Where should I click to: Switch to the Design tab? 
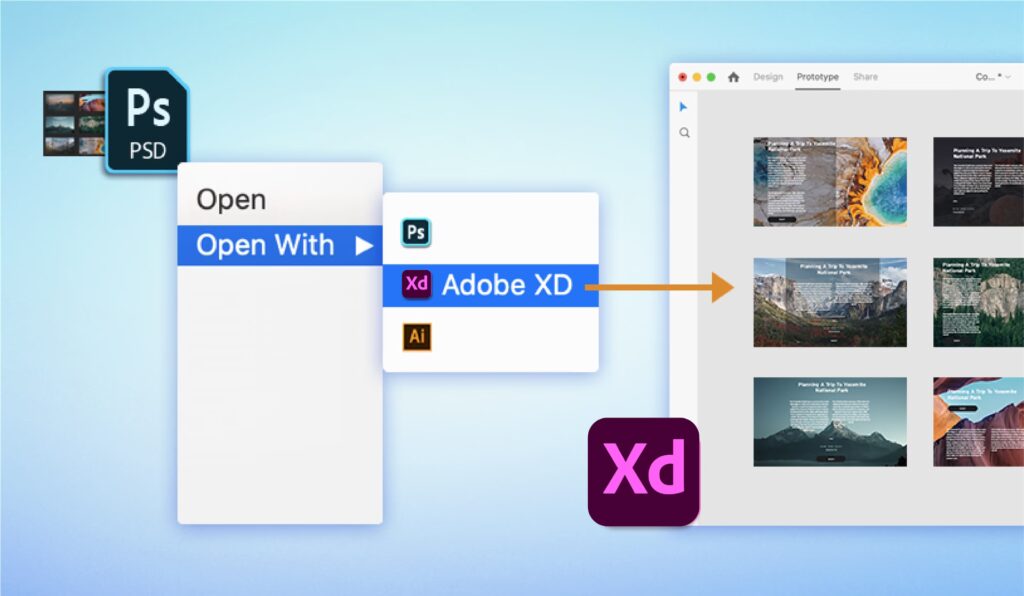768,77
